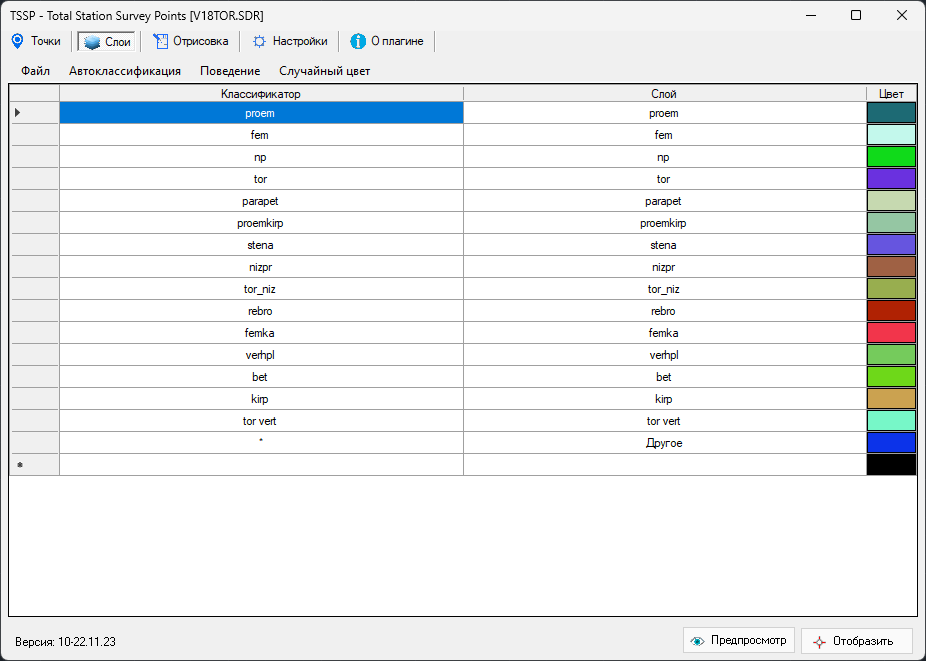926x661 pixels.
Task: Open the Автоклассификация menu
Action: 125,71
